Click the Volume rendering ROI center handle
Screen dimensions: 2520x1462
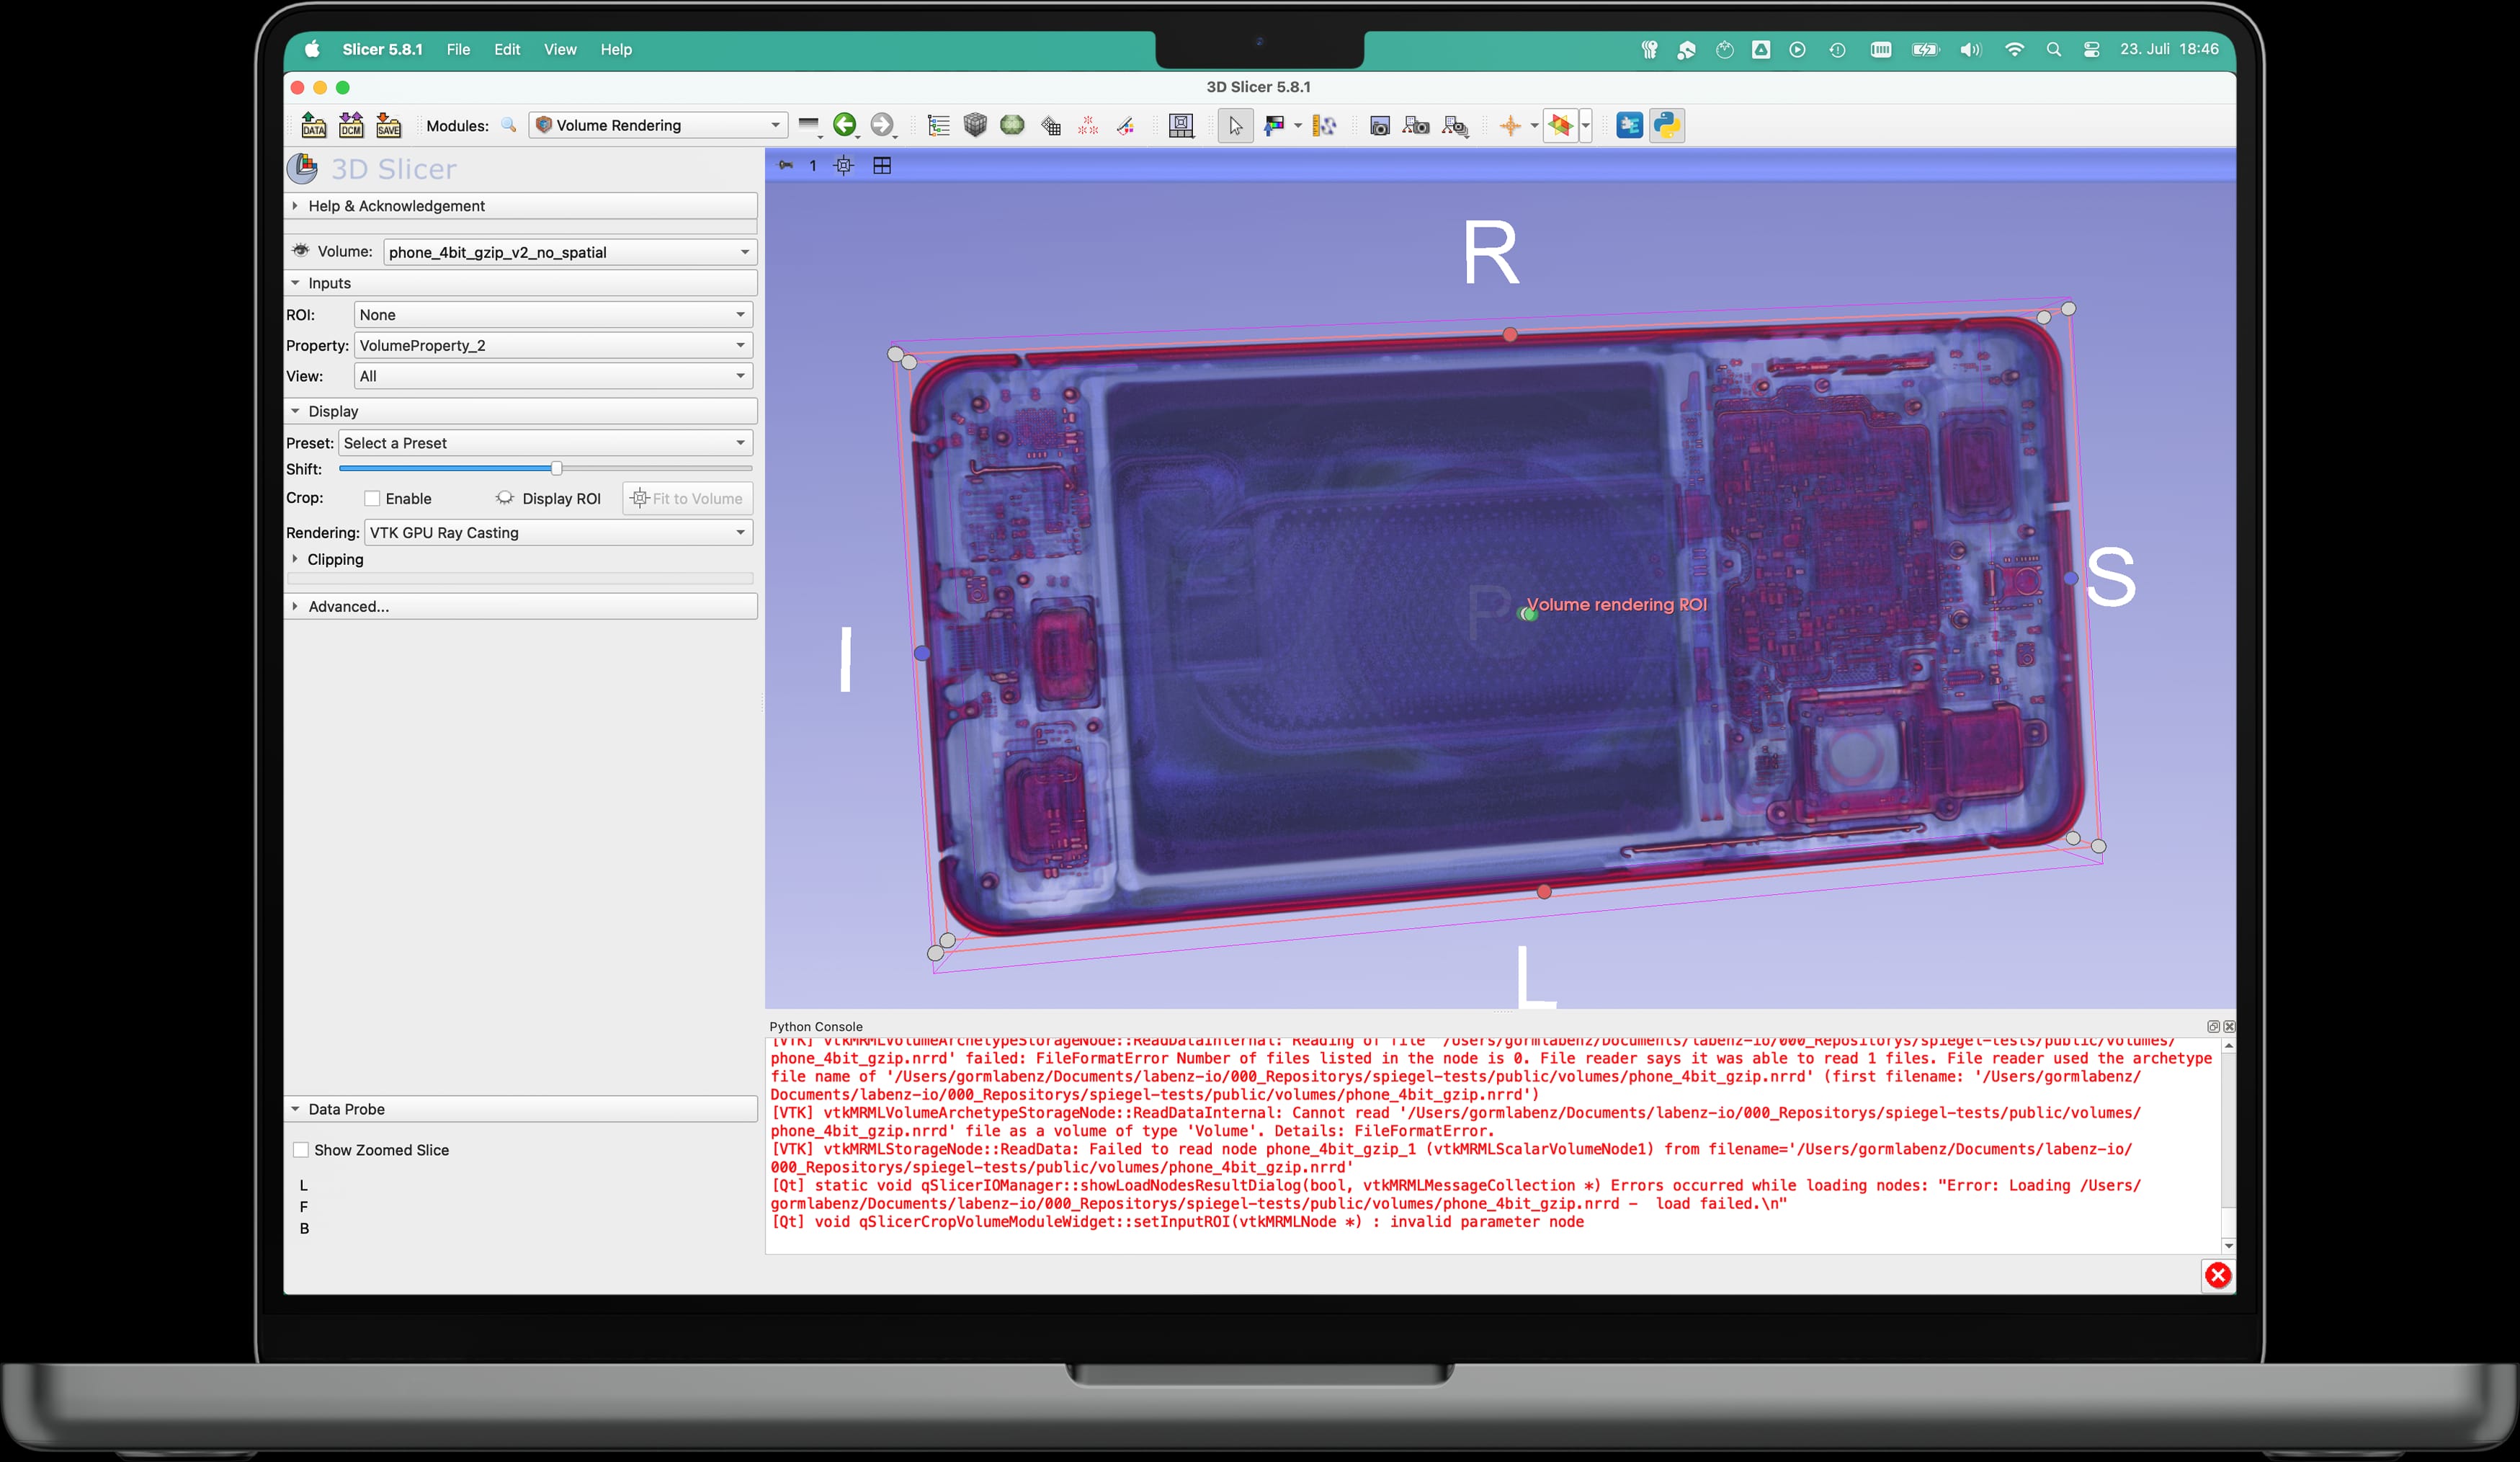coord(1528,614)
